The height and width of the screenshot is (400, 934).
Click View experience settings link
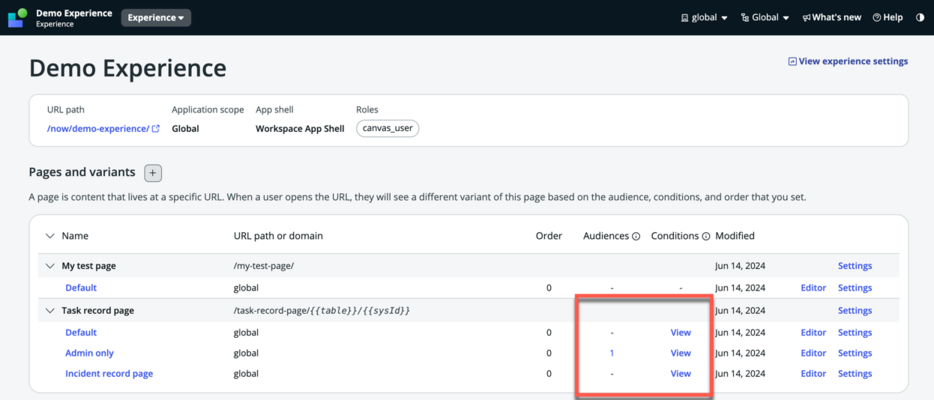tap(848, 61)
